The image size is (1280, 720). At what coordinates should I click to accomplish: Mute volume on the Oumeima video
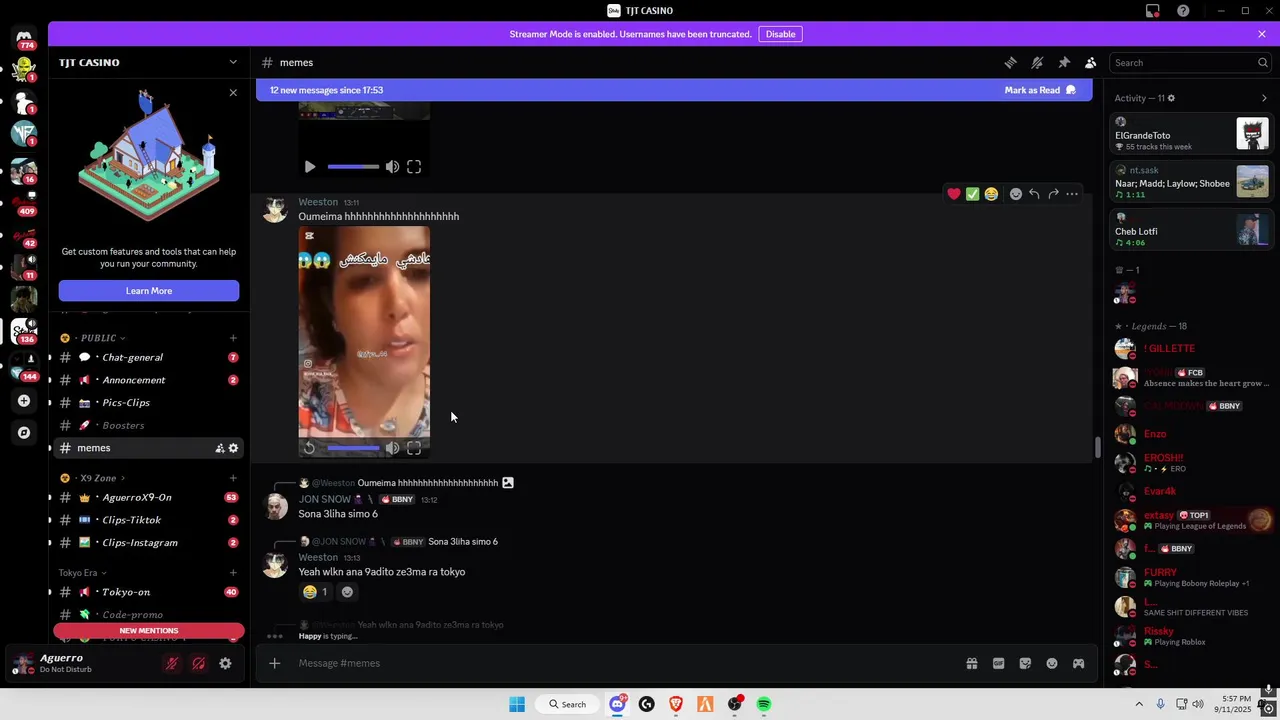point(392,448)
